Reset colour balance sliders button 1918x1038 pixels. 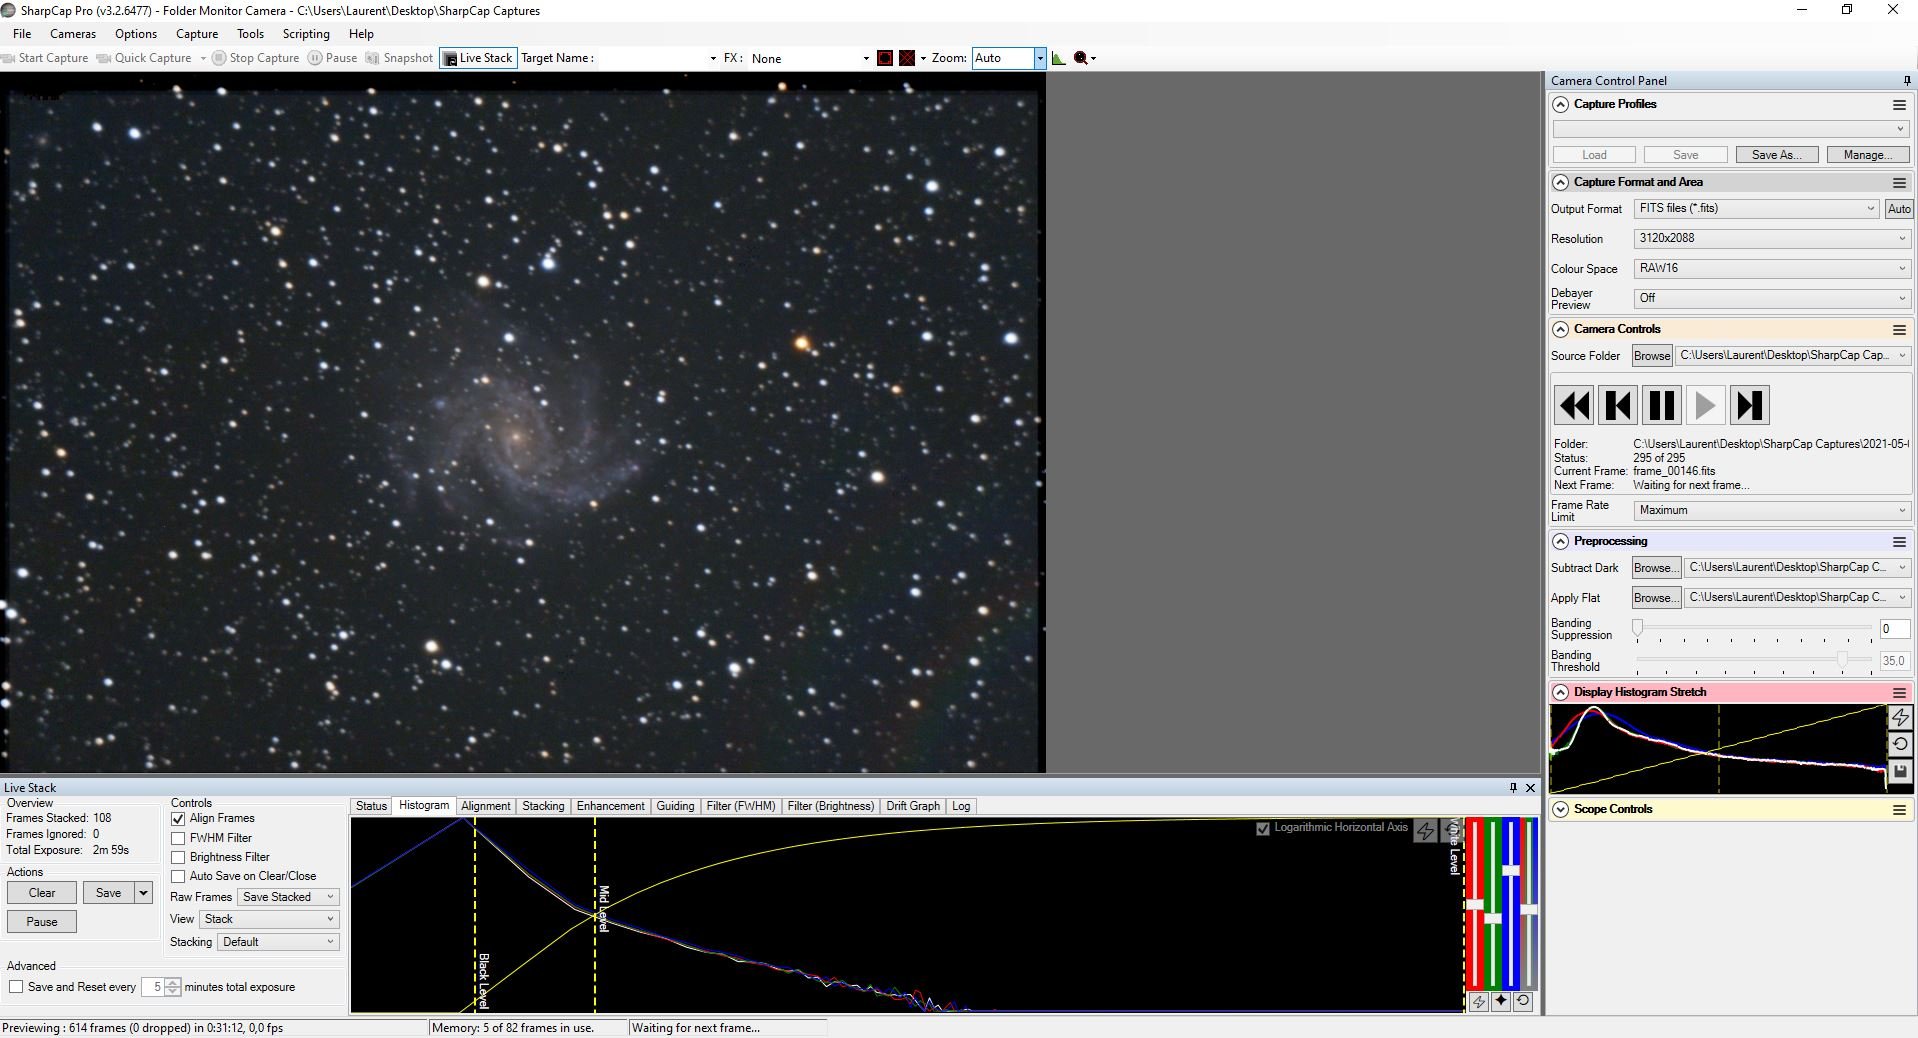tap(1523, 1002)
